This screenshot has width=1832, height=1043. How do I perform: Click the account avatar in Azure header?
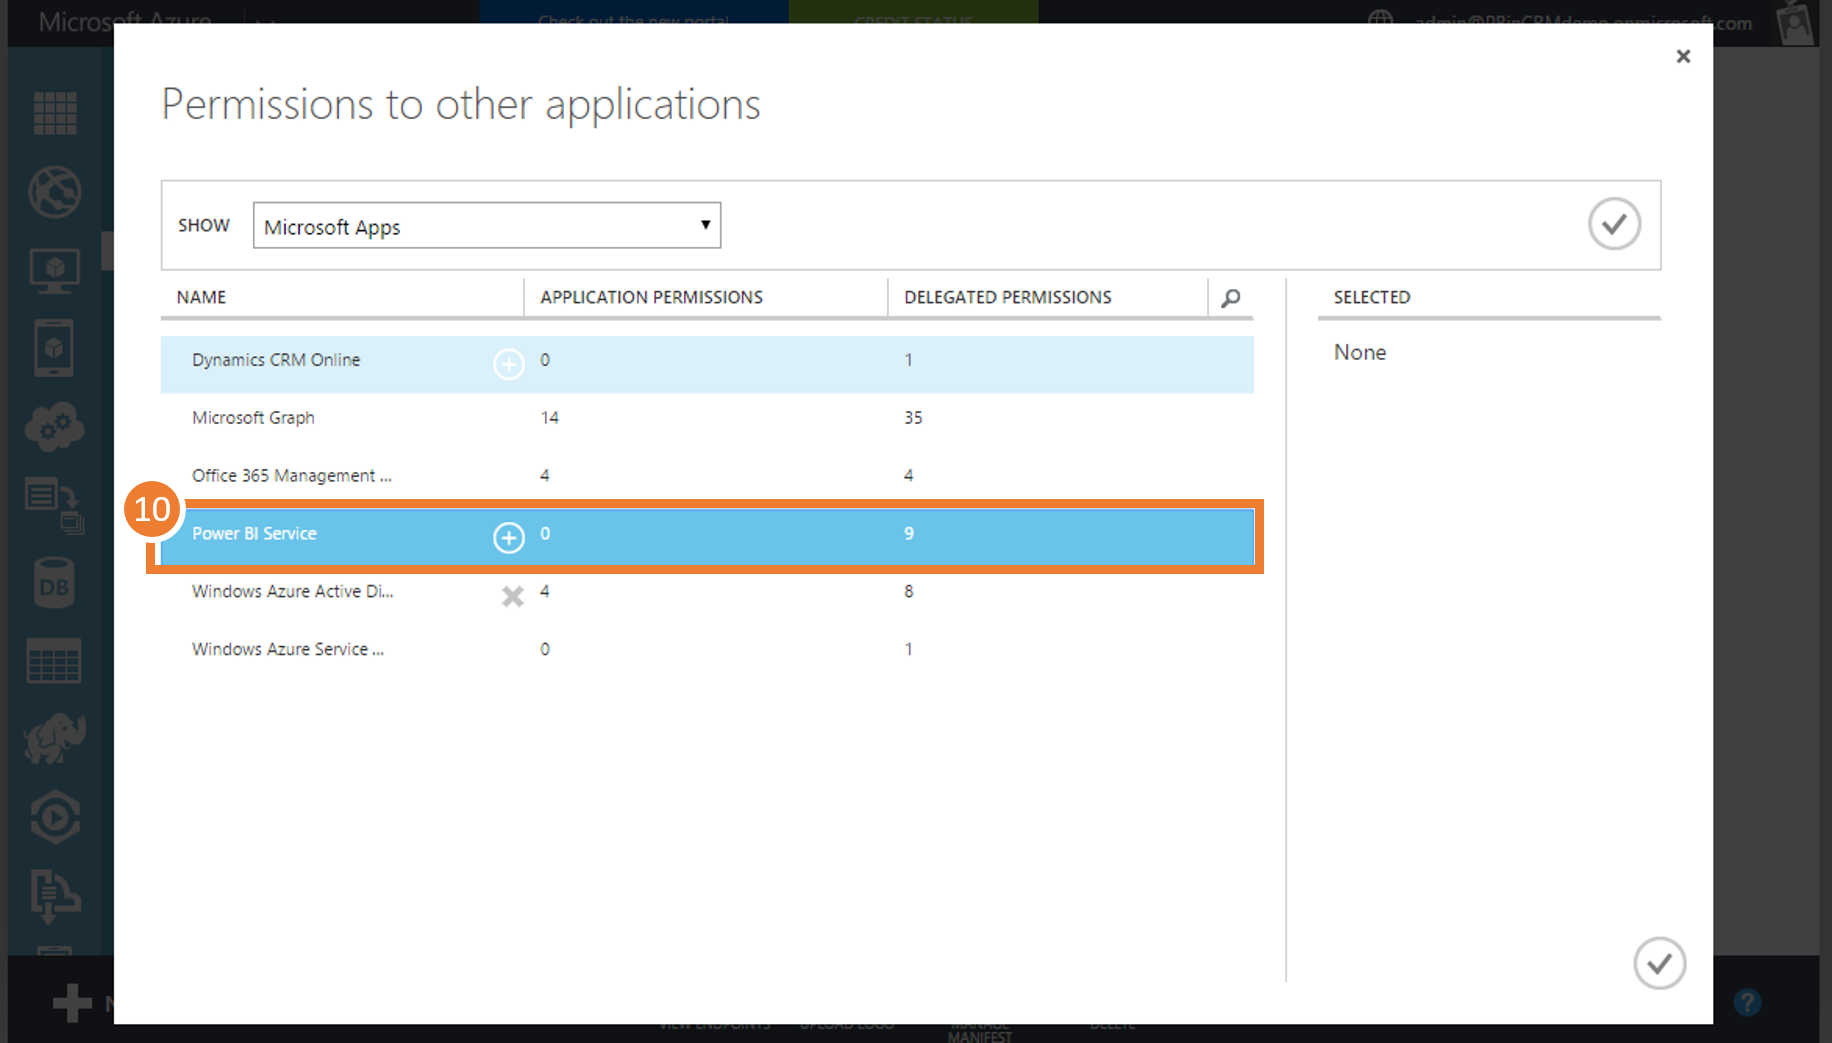[1795, 23]
